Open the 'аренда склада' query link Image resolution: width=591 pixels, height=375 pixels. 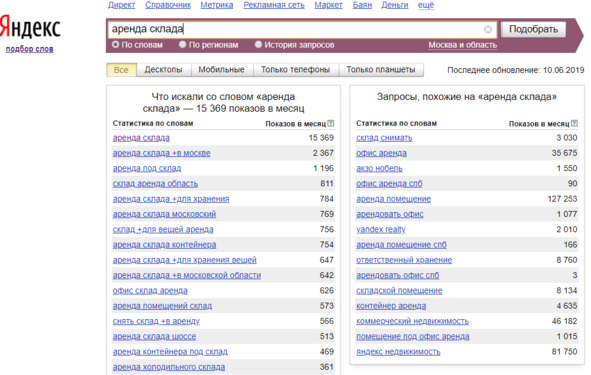[141, 138]
